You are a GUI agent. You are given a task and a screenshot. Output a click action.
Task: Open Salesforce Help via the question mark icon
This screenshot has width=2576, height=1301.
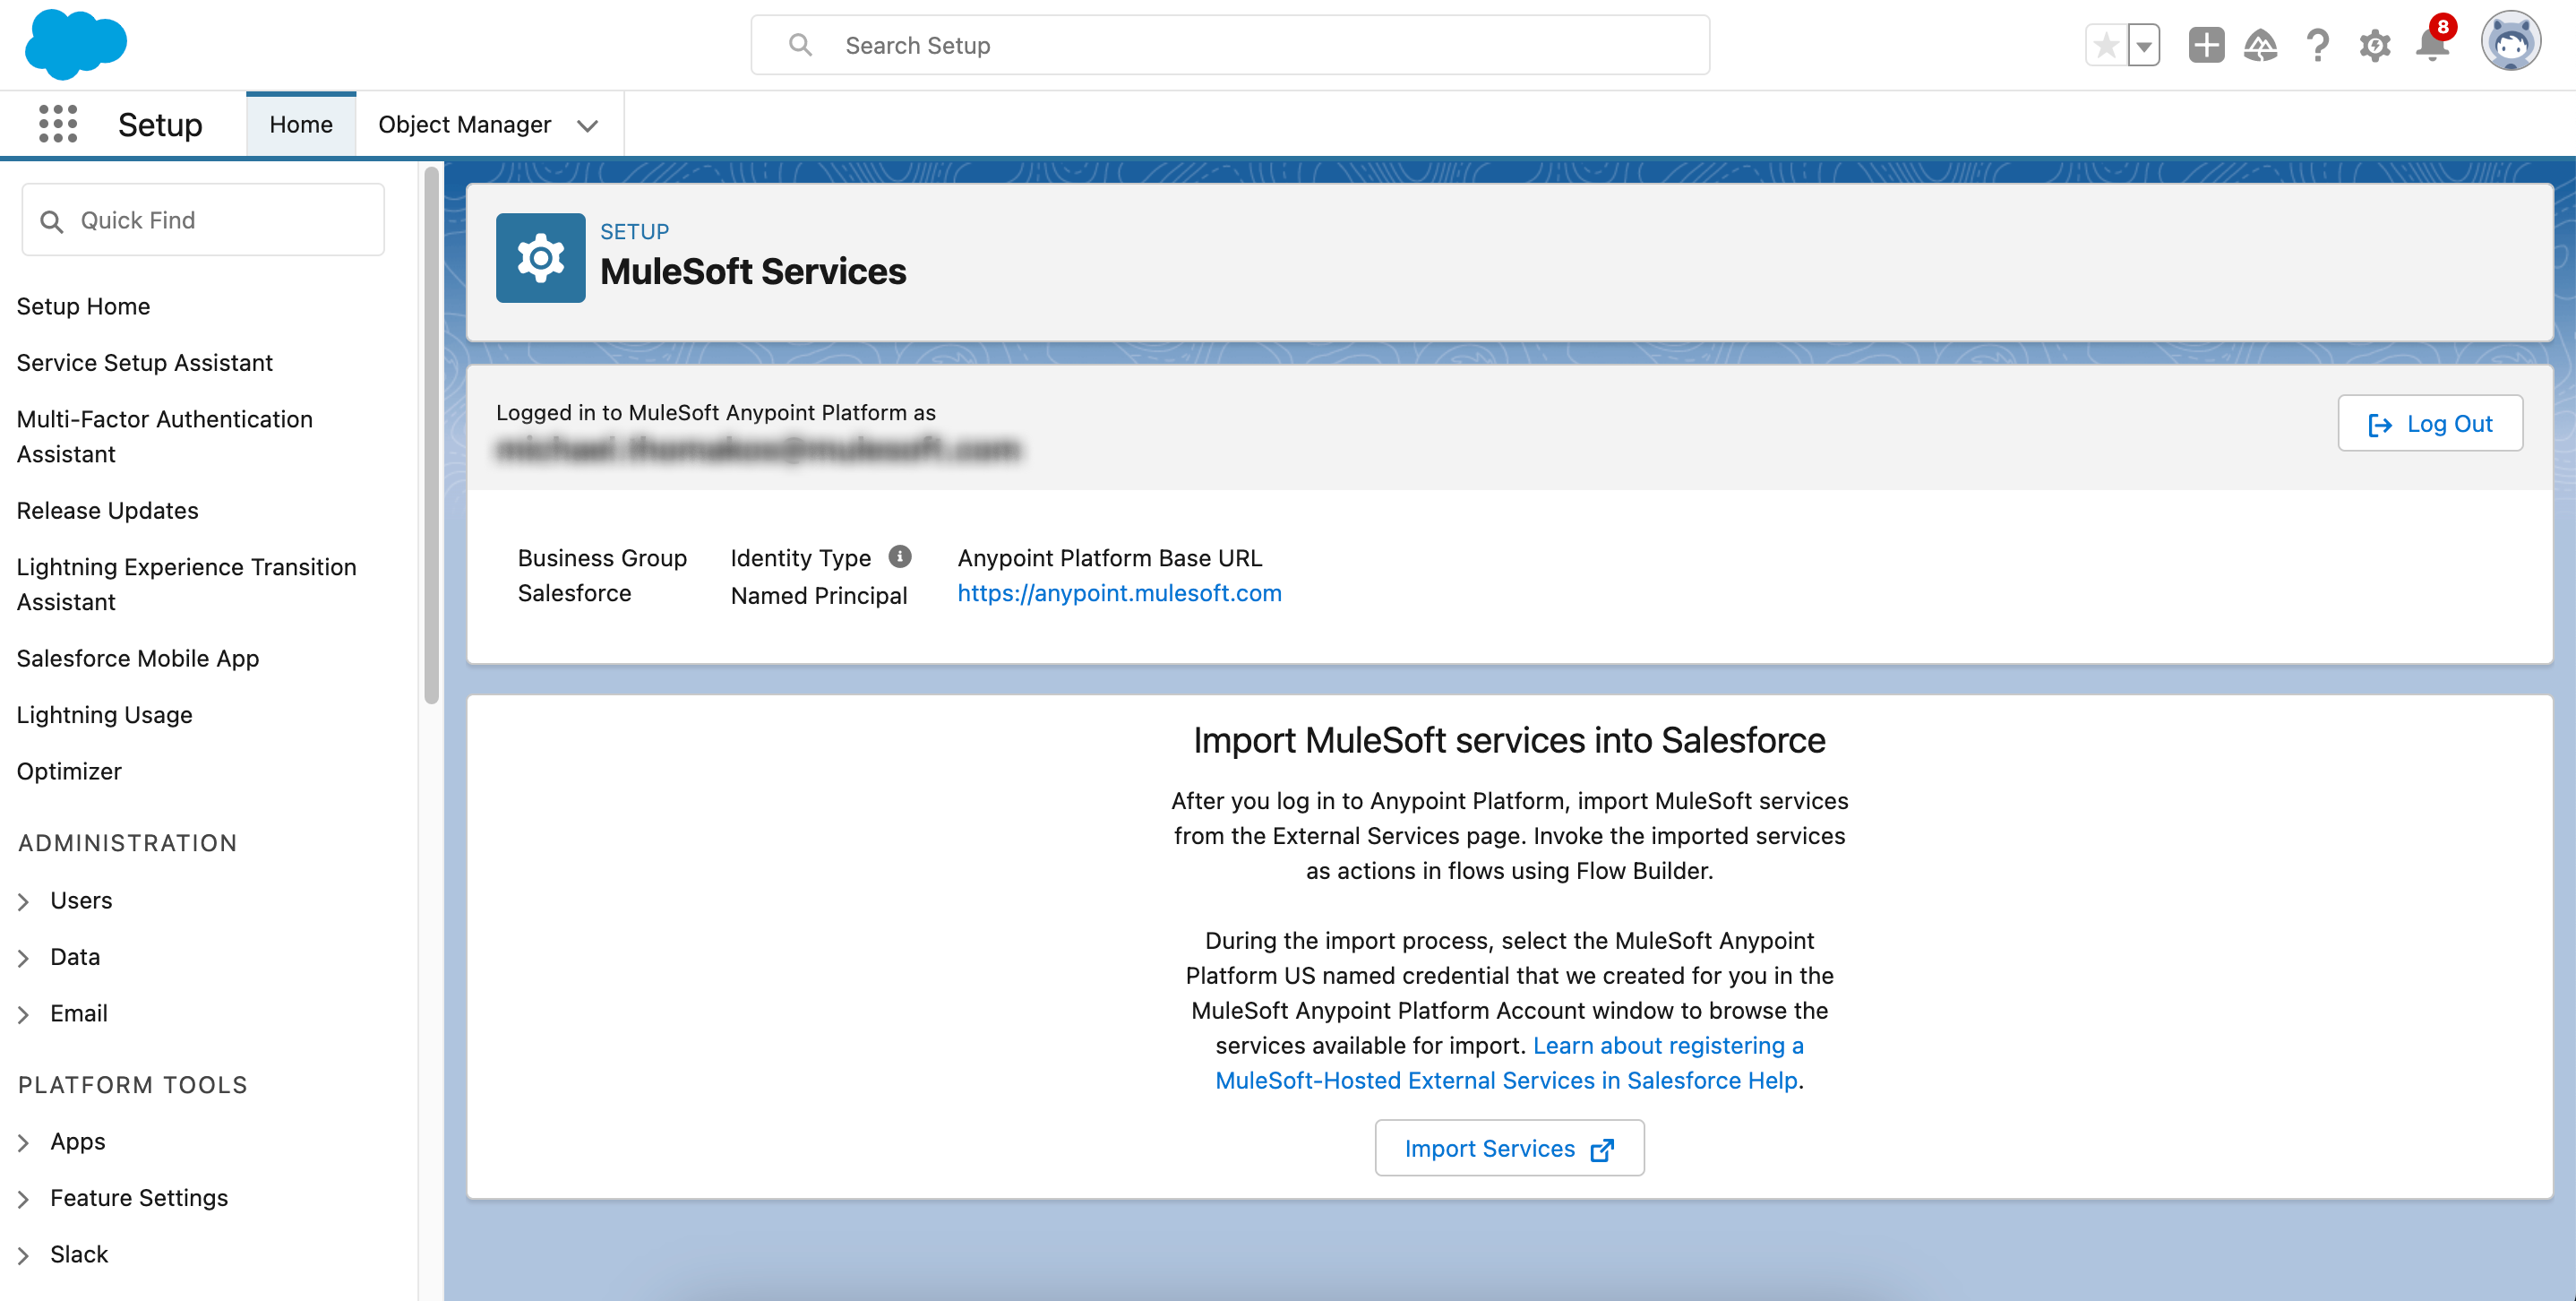click(x=2318, y=45)
